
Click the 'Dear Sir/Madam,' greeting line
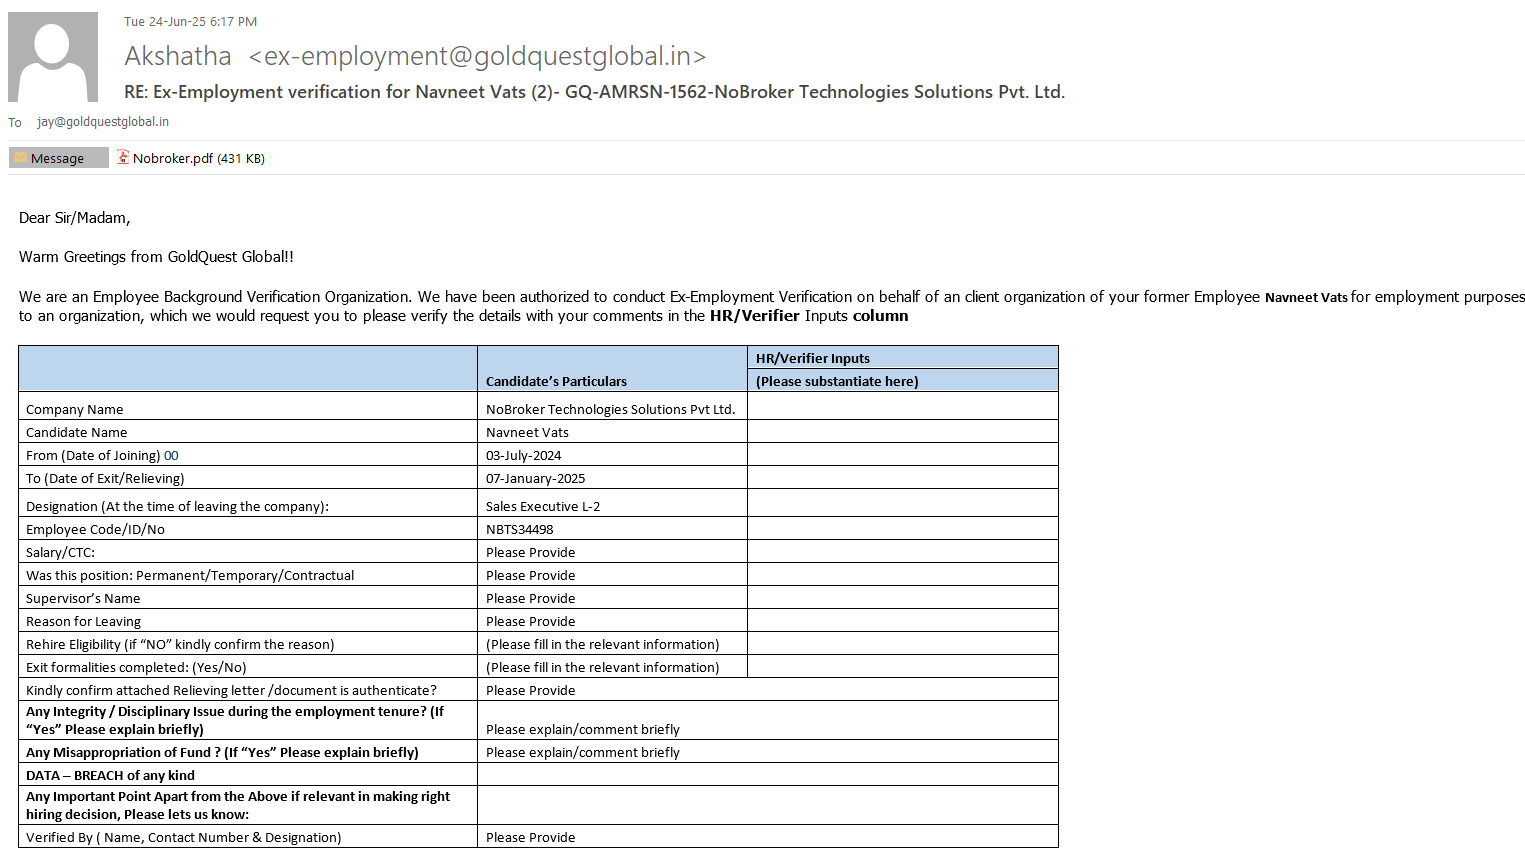(75, 218)
